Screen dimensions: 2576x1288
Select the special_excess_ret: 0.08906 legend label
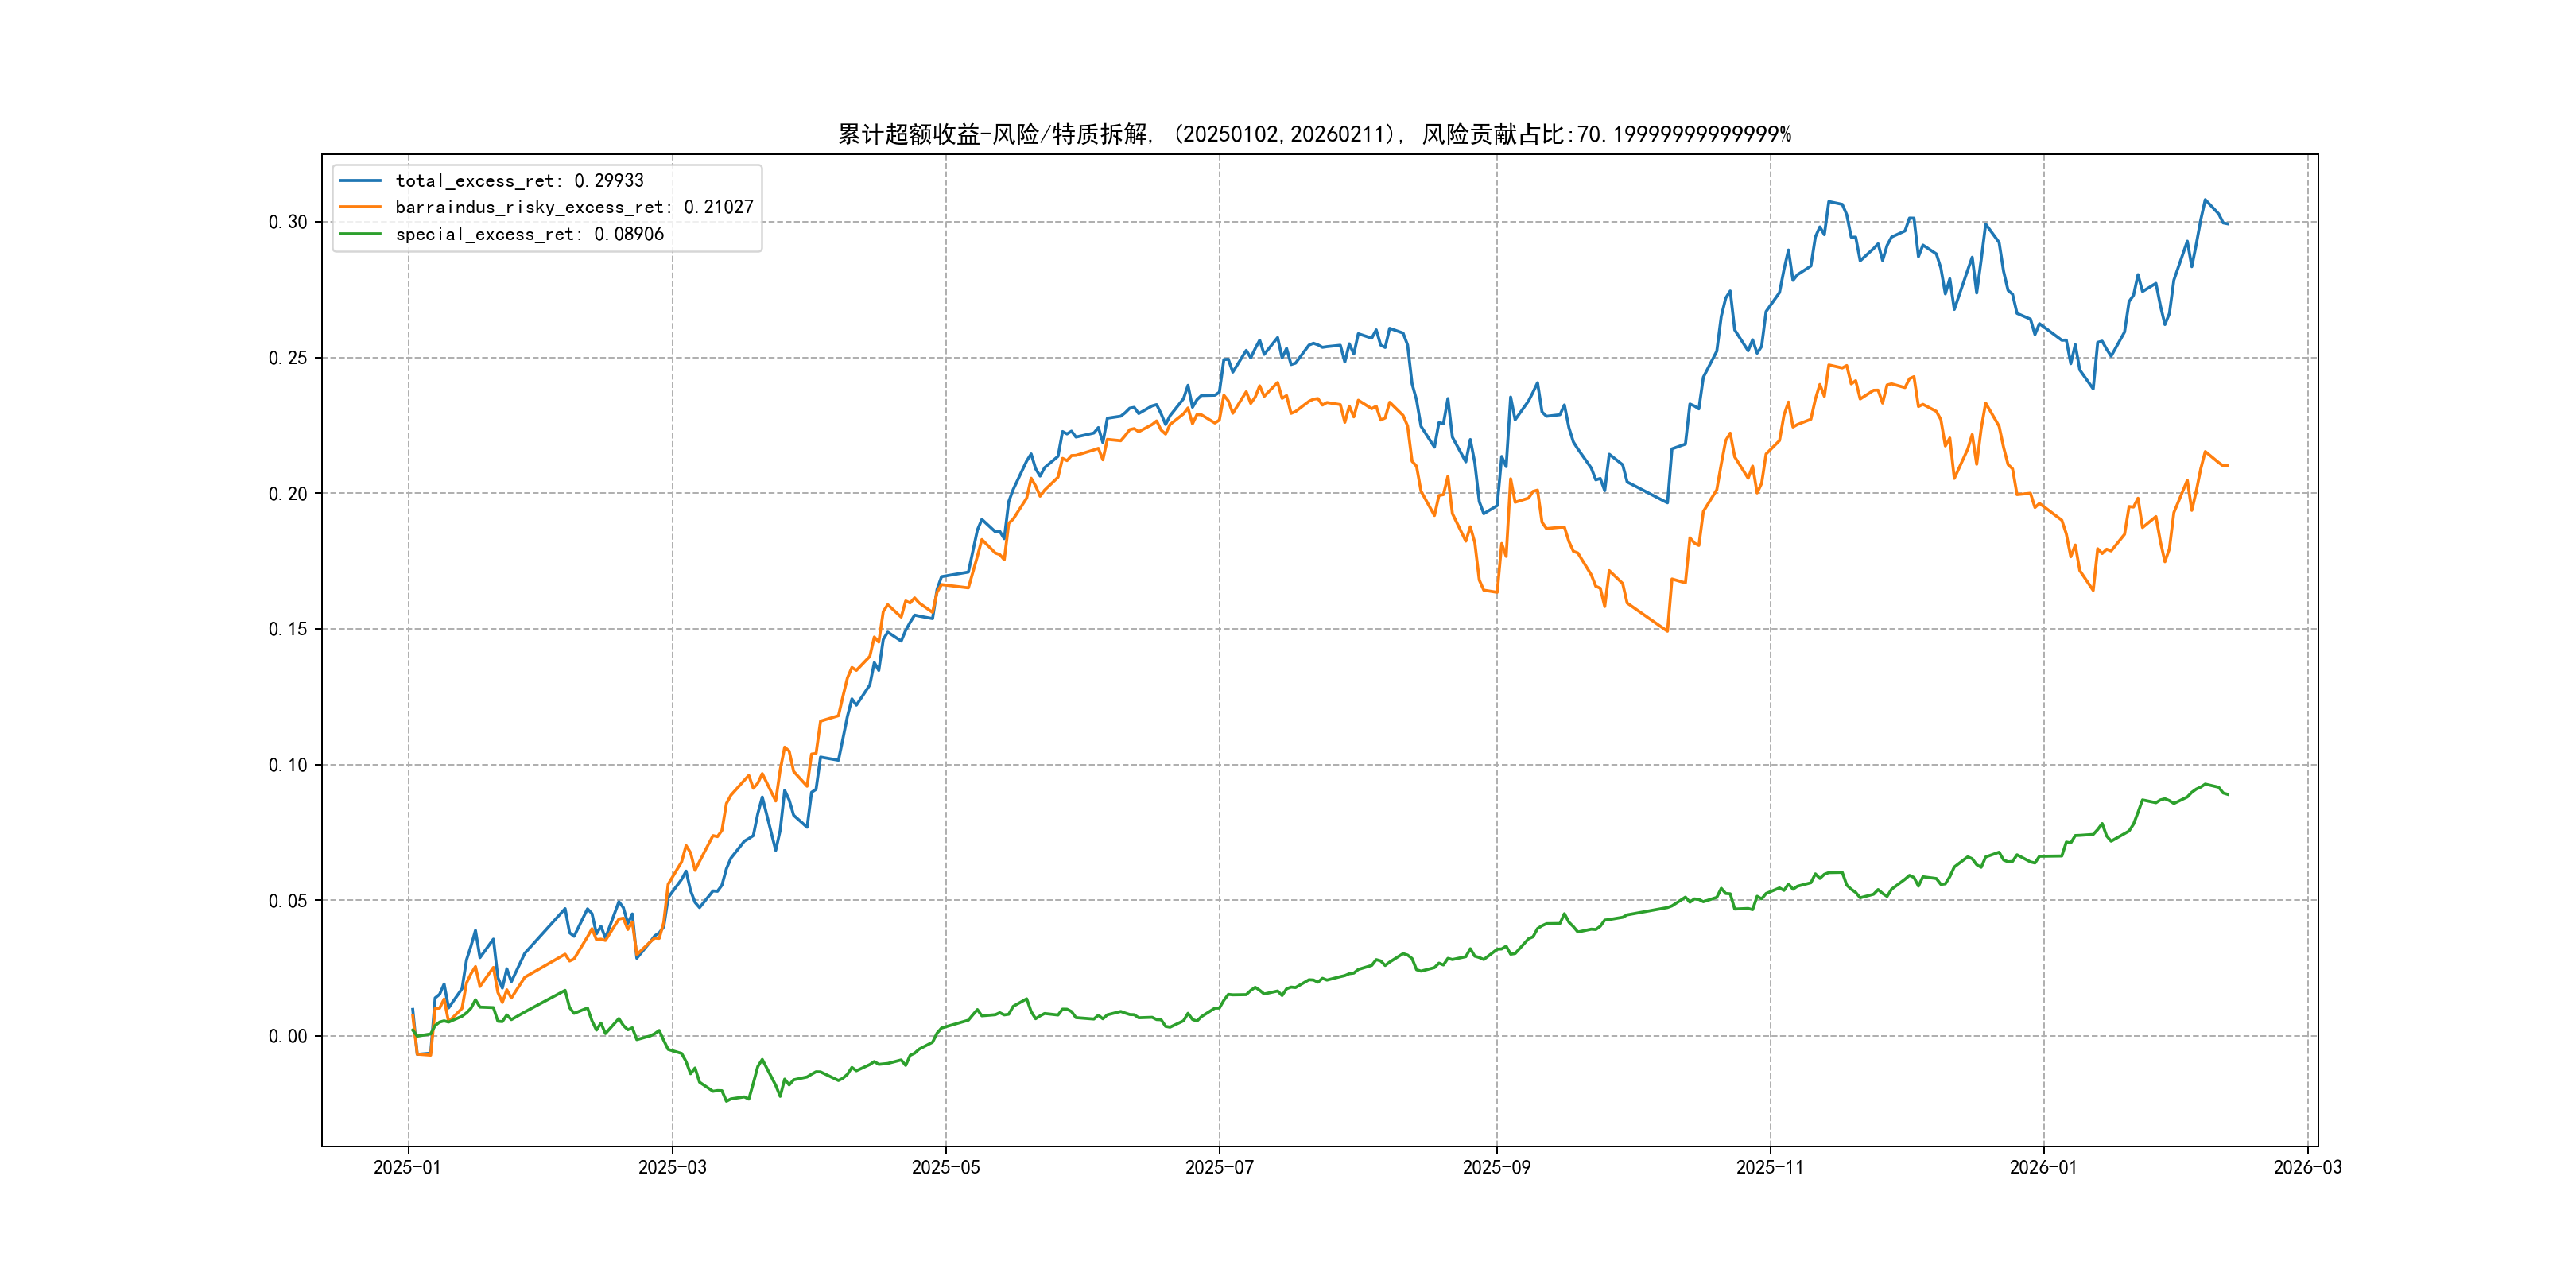pyautogui.click(x=529, y=234)
